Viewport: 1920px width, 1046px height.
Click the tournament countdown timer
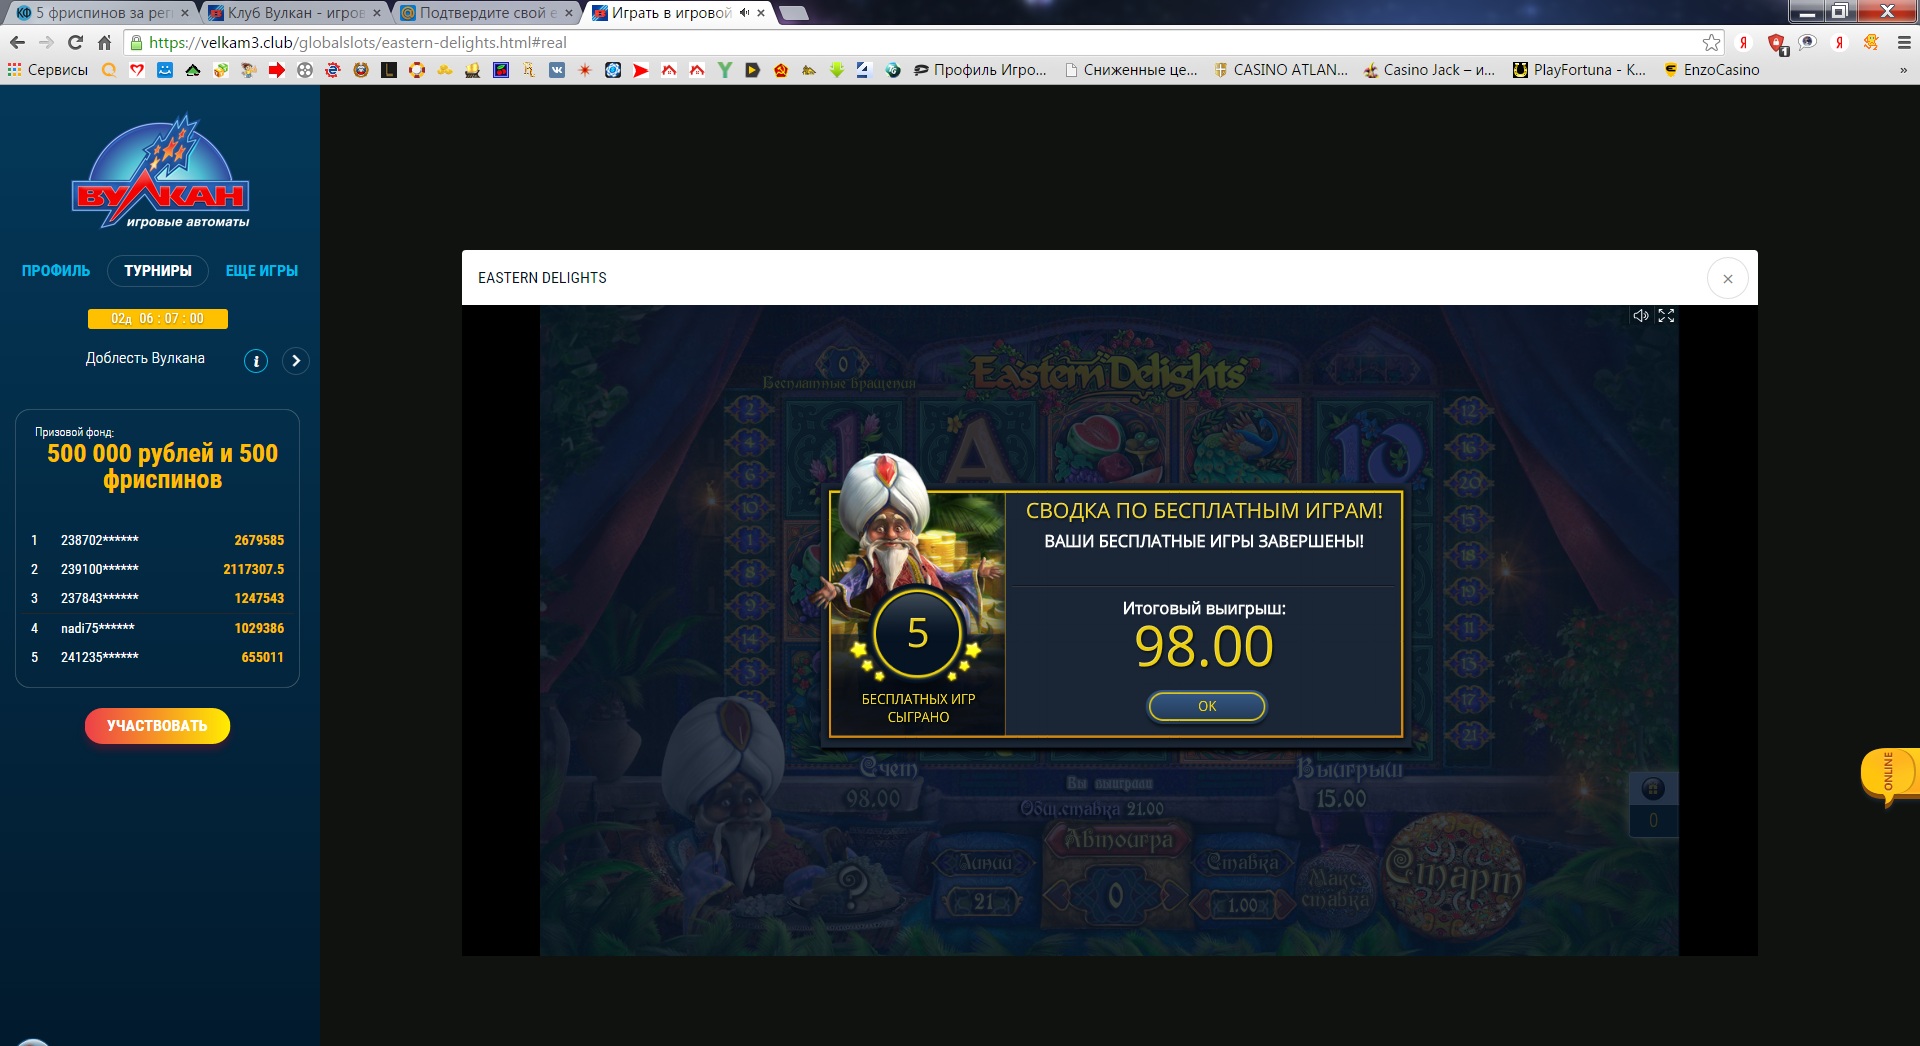(x=157, y=319)
